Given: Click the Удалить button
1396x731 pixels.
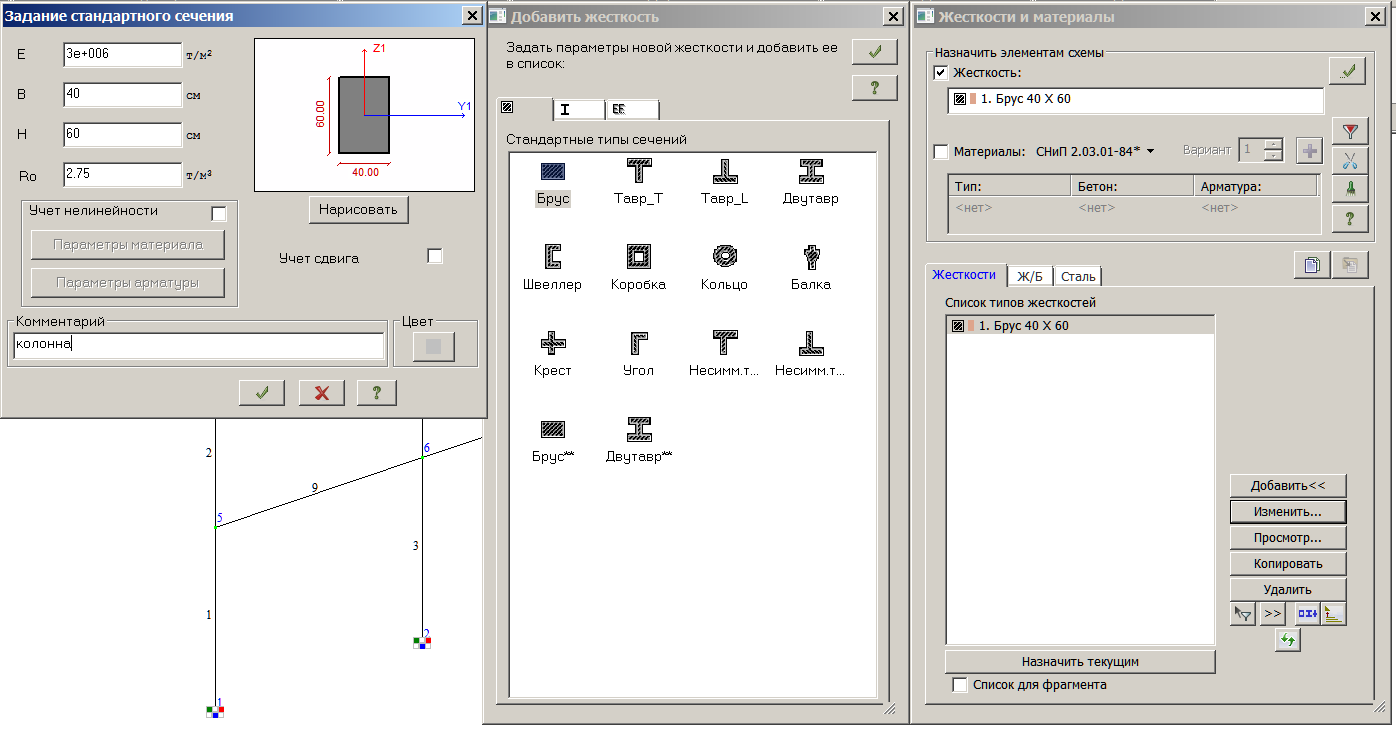Looking at the screenshot, I should 1288,590.
